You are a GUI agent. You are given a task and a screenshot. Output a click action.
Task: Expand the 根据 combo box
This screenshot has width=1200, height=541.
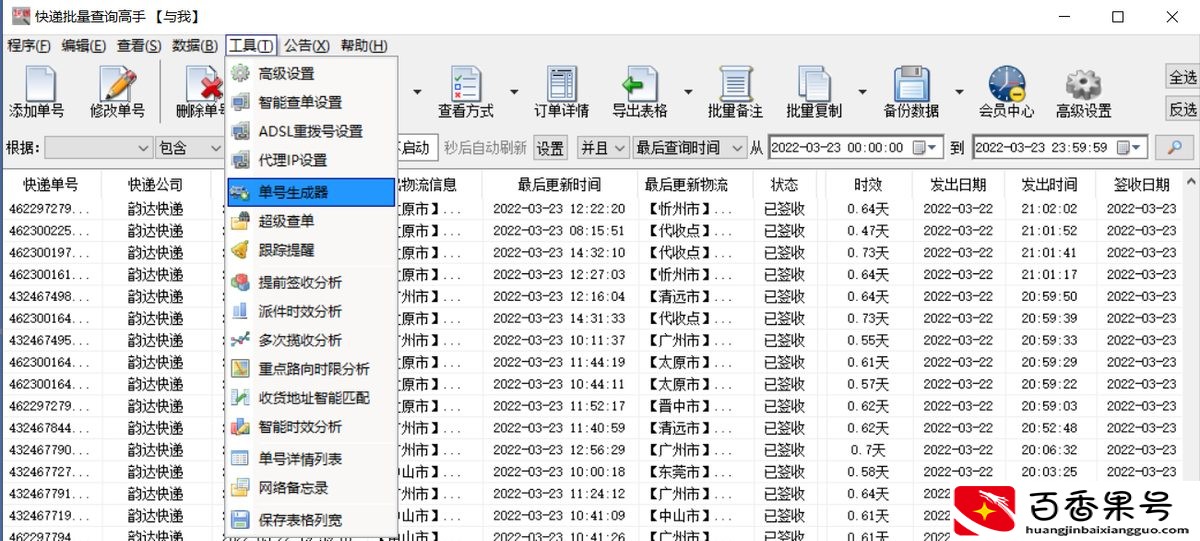(142, 148)
